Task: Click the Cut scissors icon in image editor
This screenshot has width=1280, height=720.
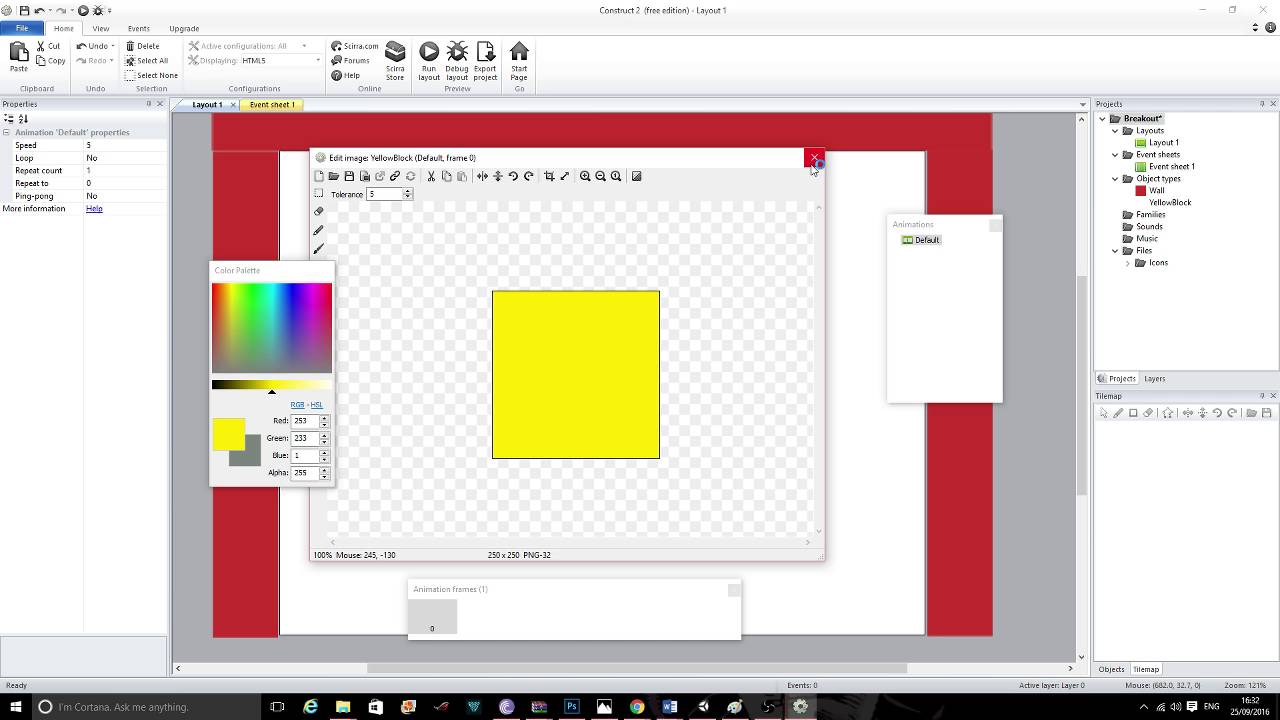Action: pyautogui.click(x=431, y=176)
